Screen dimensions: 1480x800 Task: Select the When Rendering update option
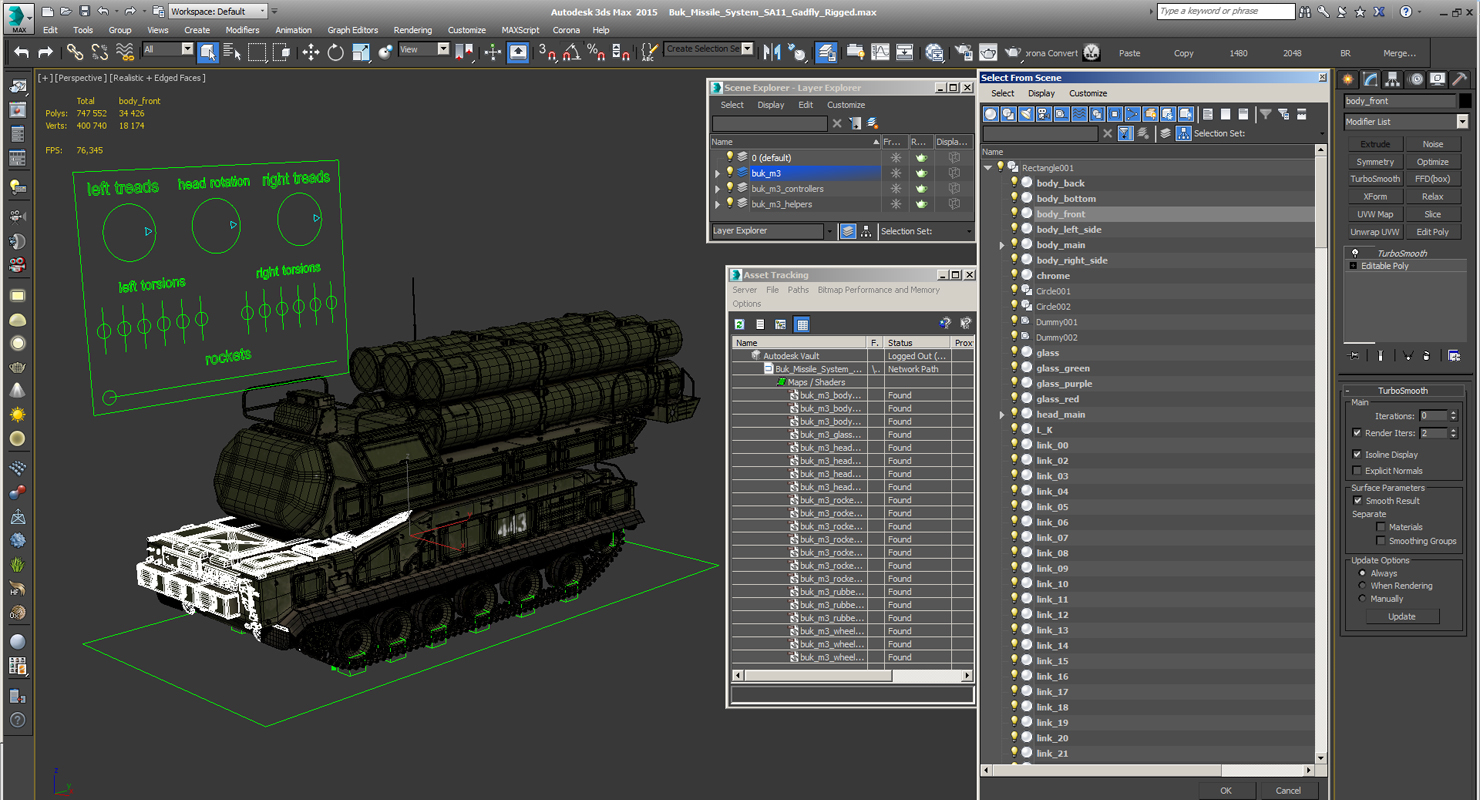pyautogui.click(x=1363, y=586)
